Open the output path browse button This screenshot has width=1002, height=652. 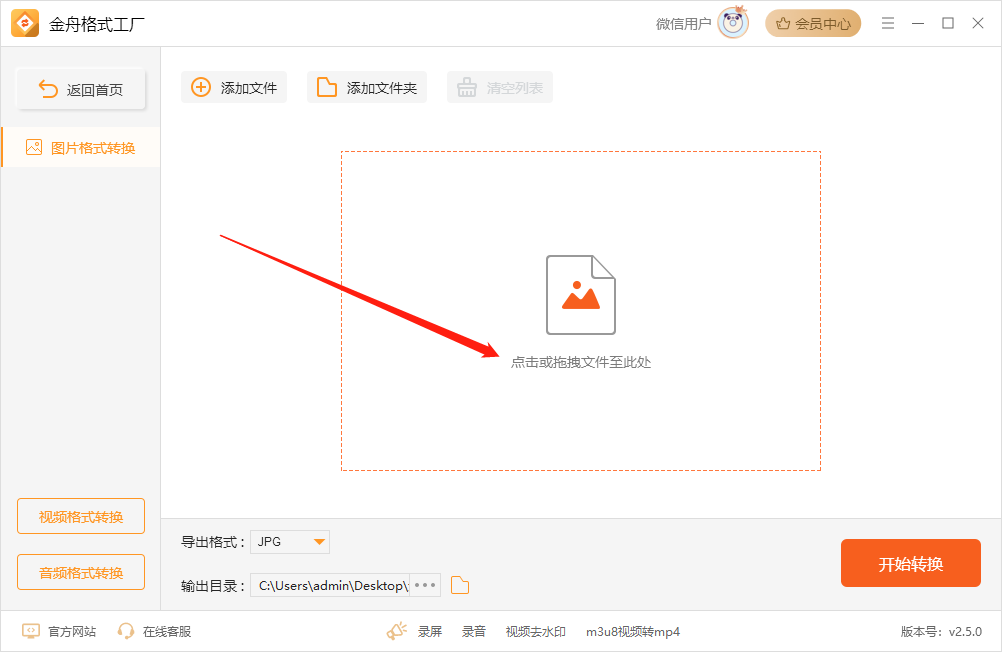424,585
